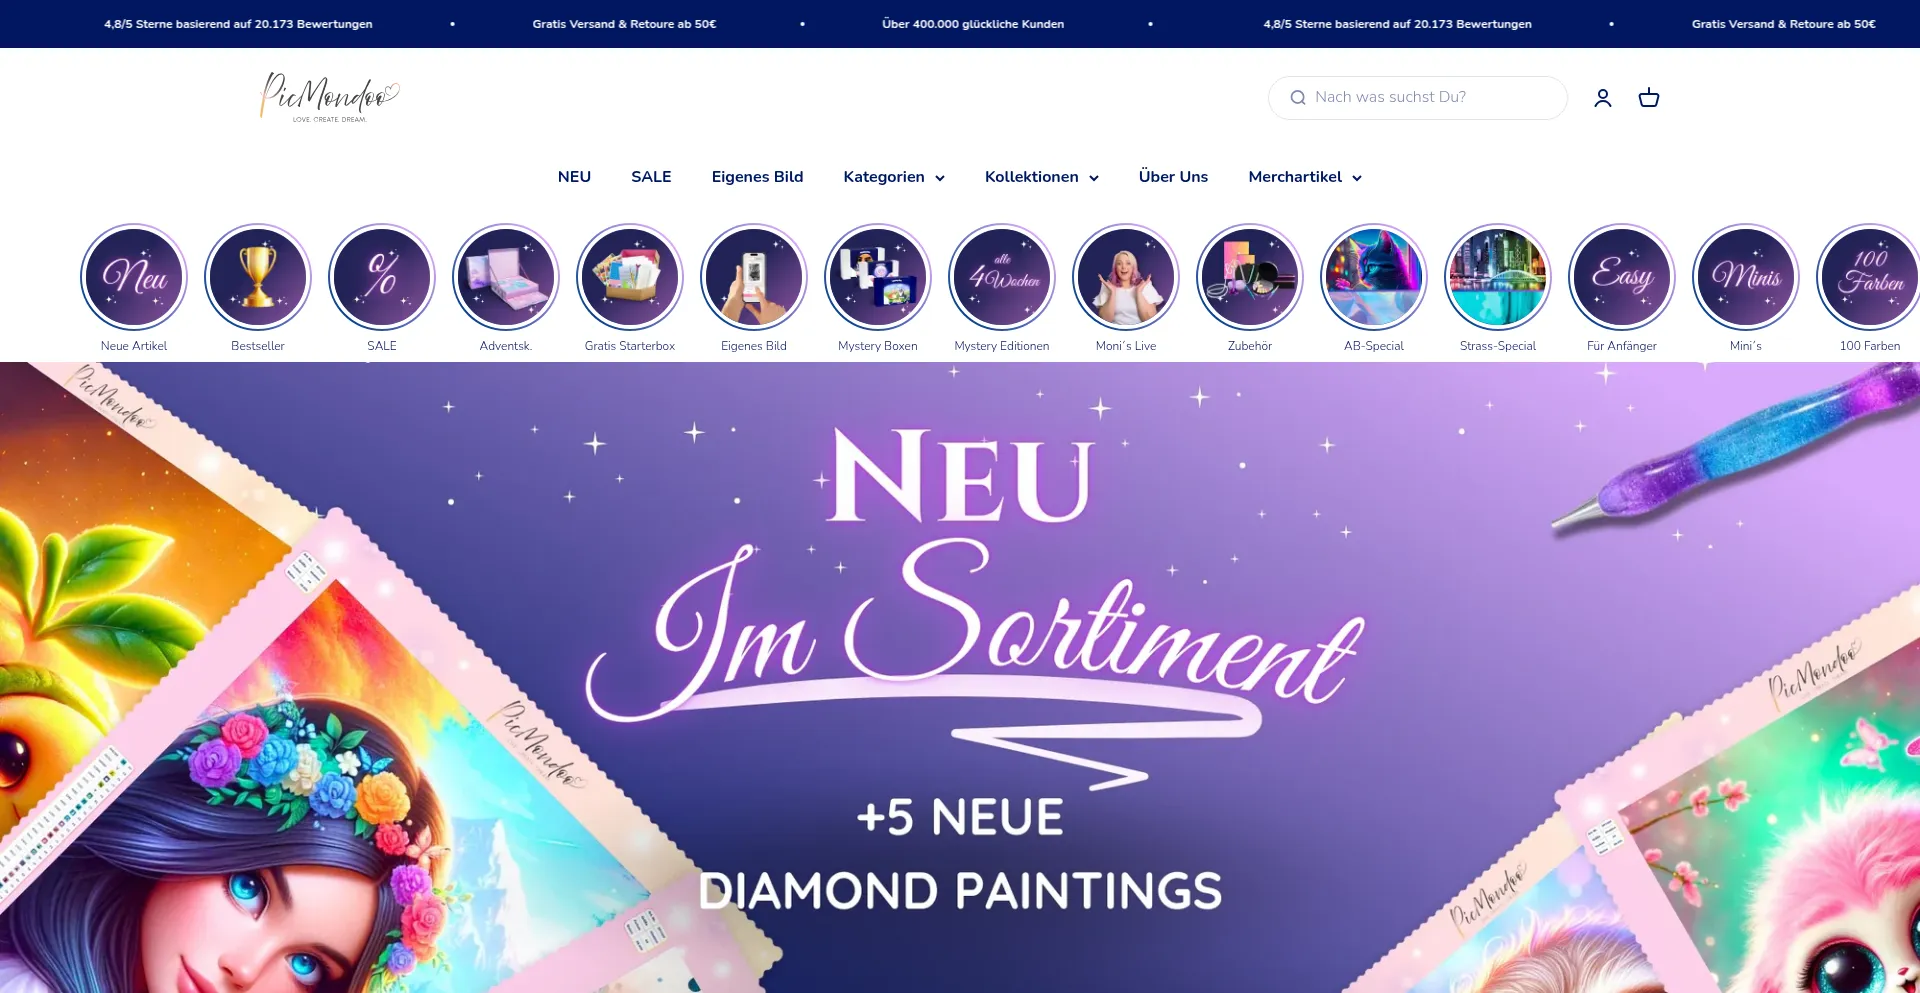Select the SALE percent circle icon
Image resolution: width=1920 pixels, height=993 pixels.
coord(382,277)
